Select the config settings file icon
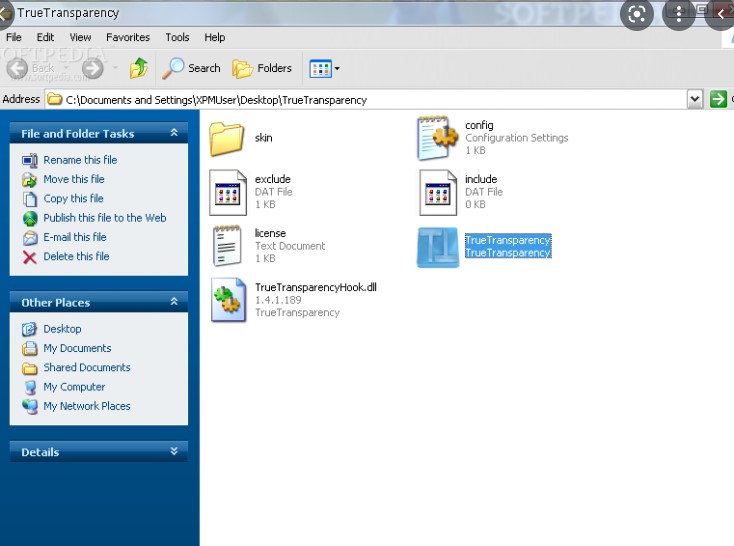The width and height of the screenshot is (734, 546). (437, 138)
